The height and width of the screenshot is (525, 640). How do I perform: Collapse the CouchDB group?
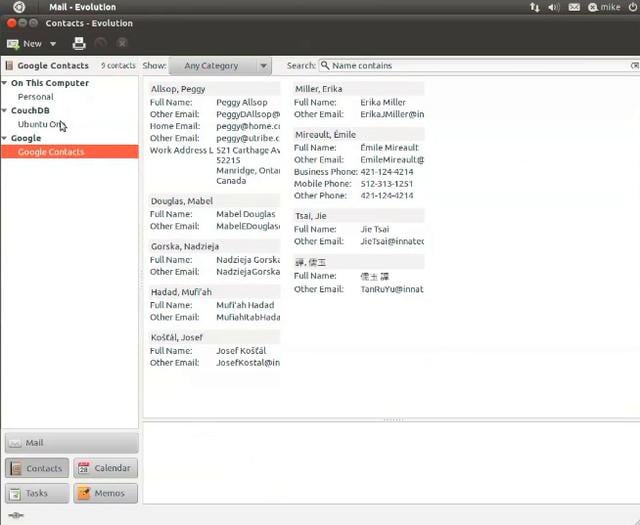[x=4, y=110]
